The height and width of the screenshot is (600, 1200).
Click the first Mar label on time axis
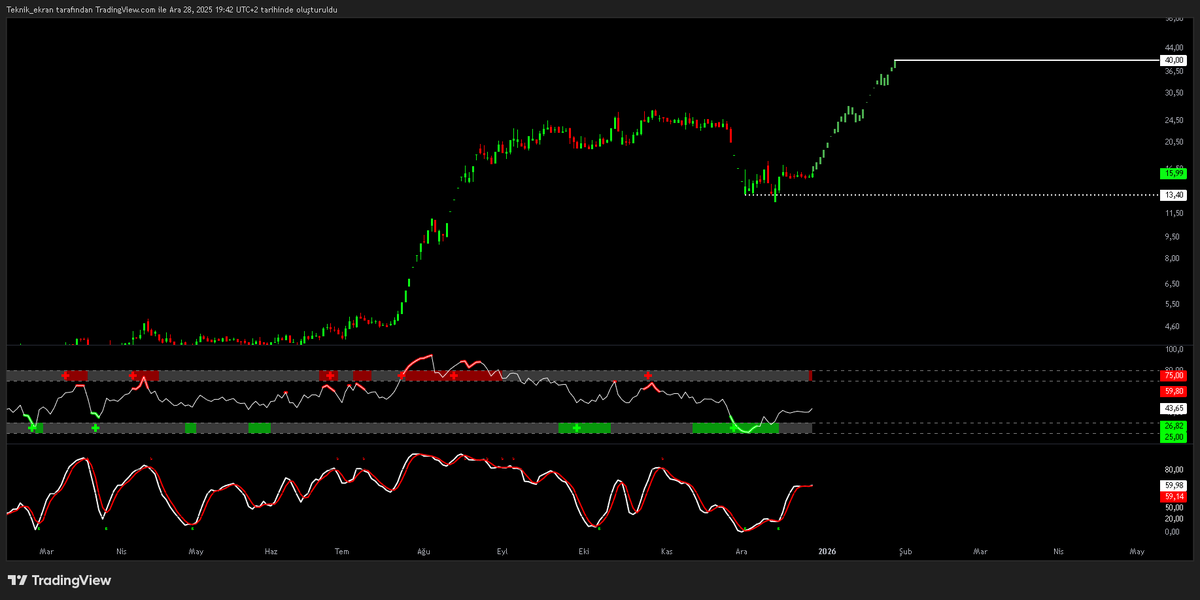tap(45, 551)
